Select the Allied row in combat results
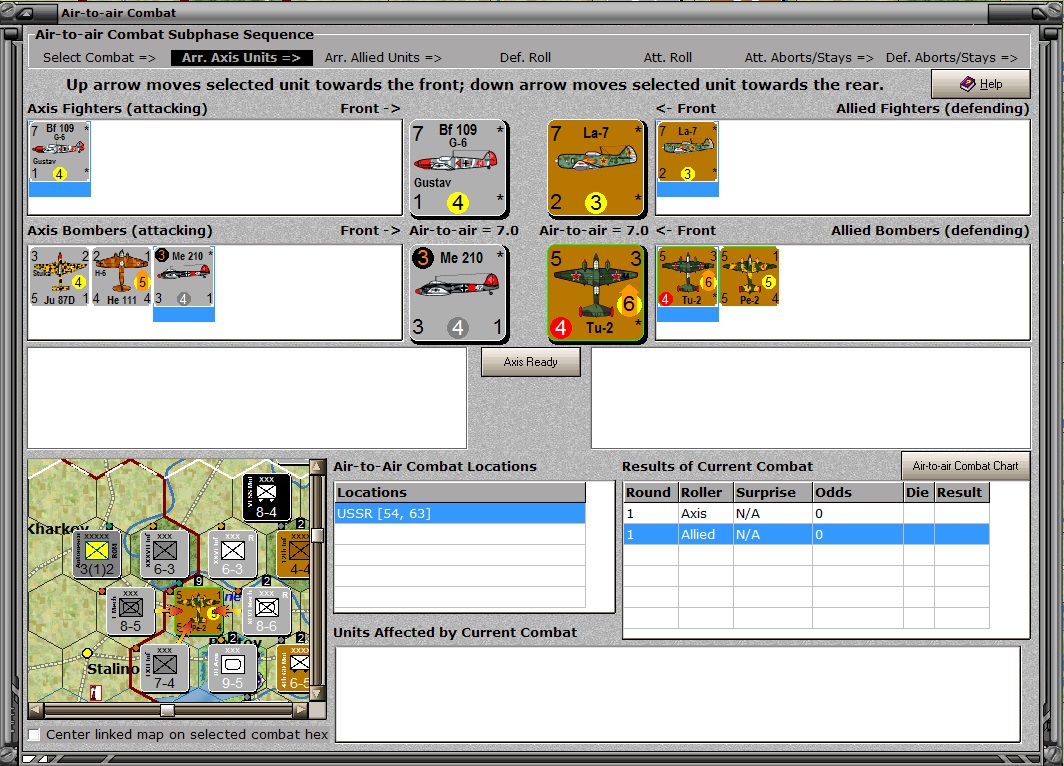Image resolution: width=1064 pixels, height=766 pixels. [x=806, y=535]
